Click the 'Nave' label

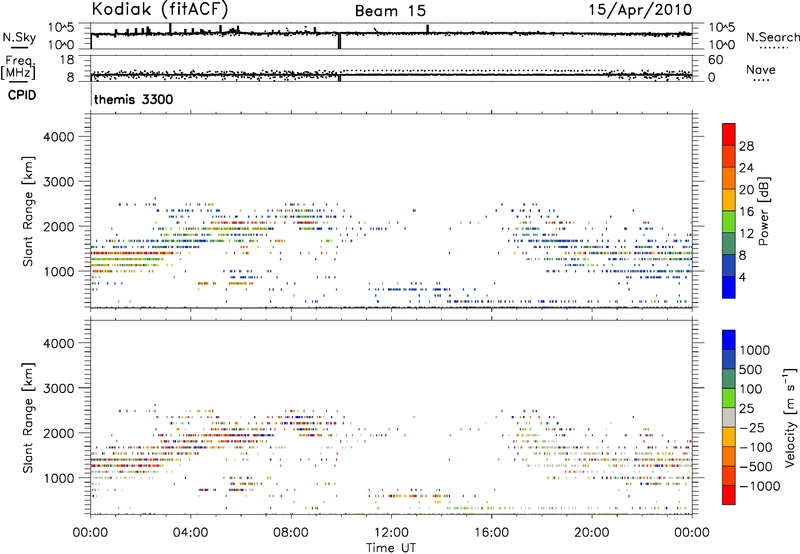pos(761,69)
